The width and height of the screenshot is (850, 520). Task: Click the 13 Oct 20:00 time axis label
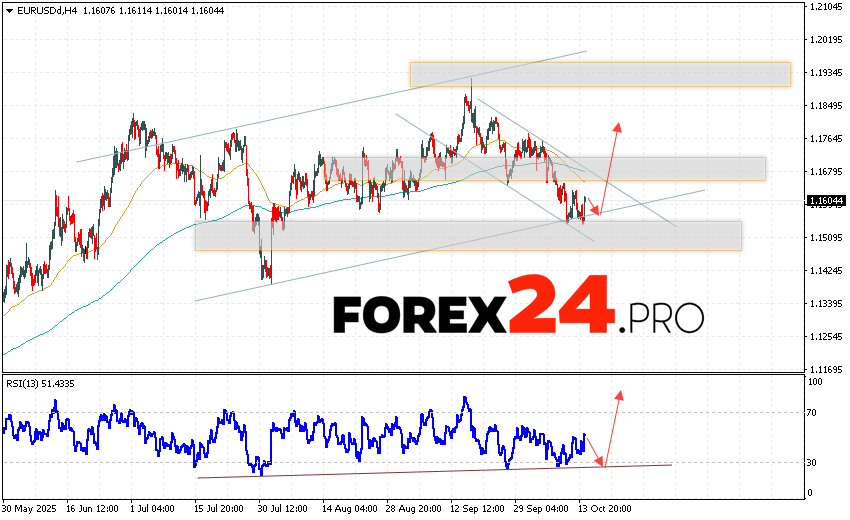tap(606, 508)
